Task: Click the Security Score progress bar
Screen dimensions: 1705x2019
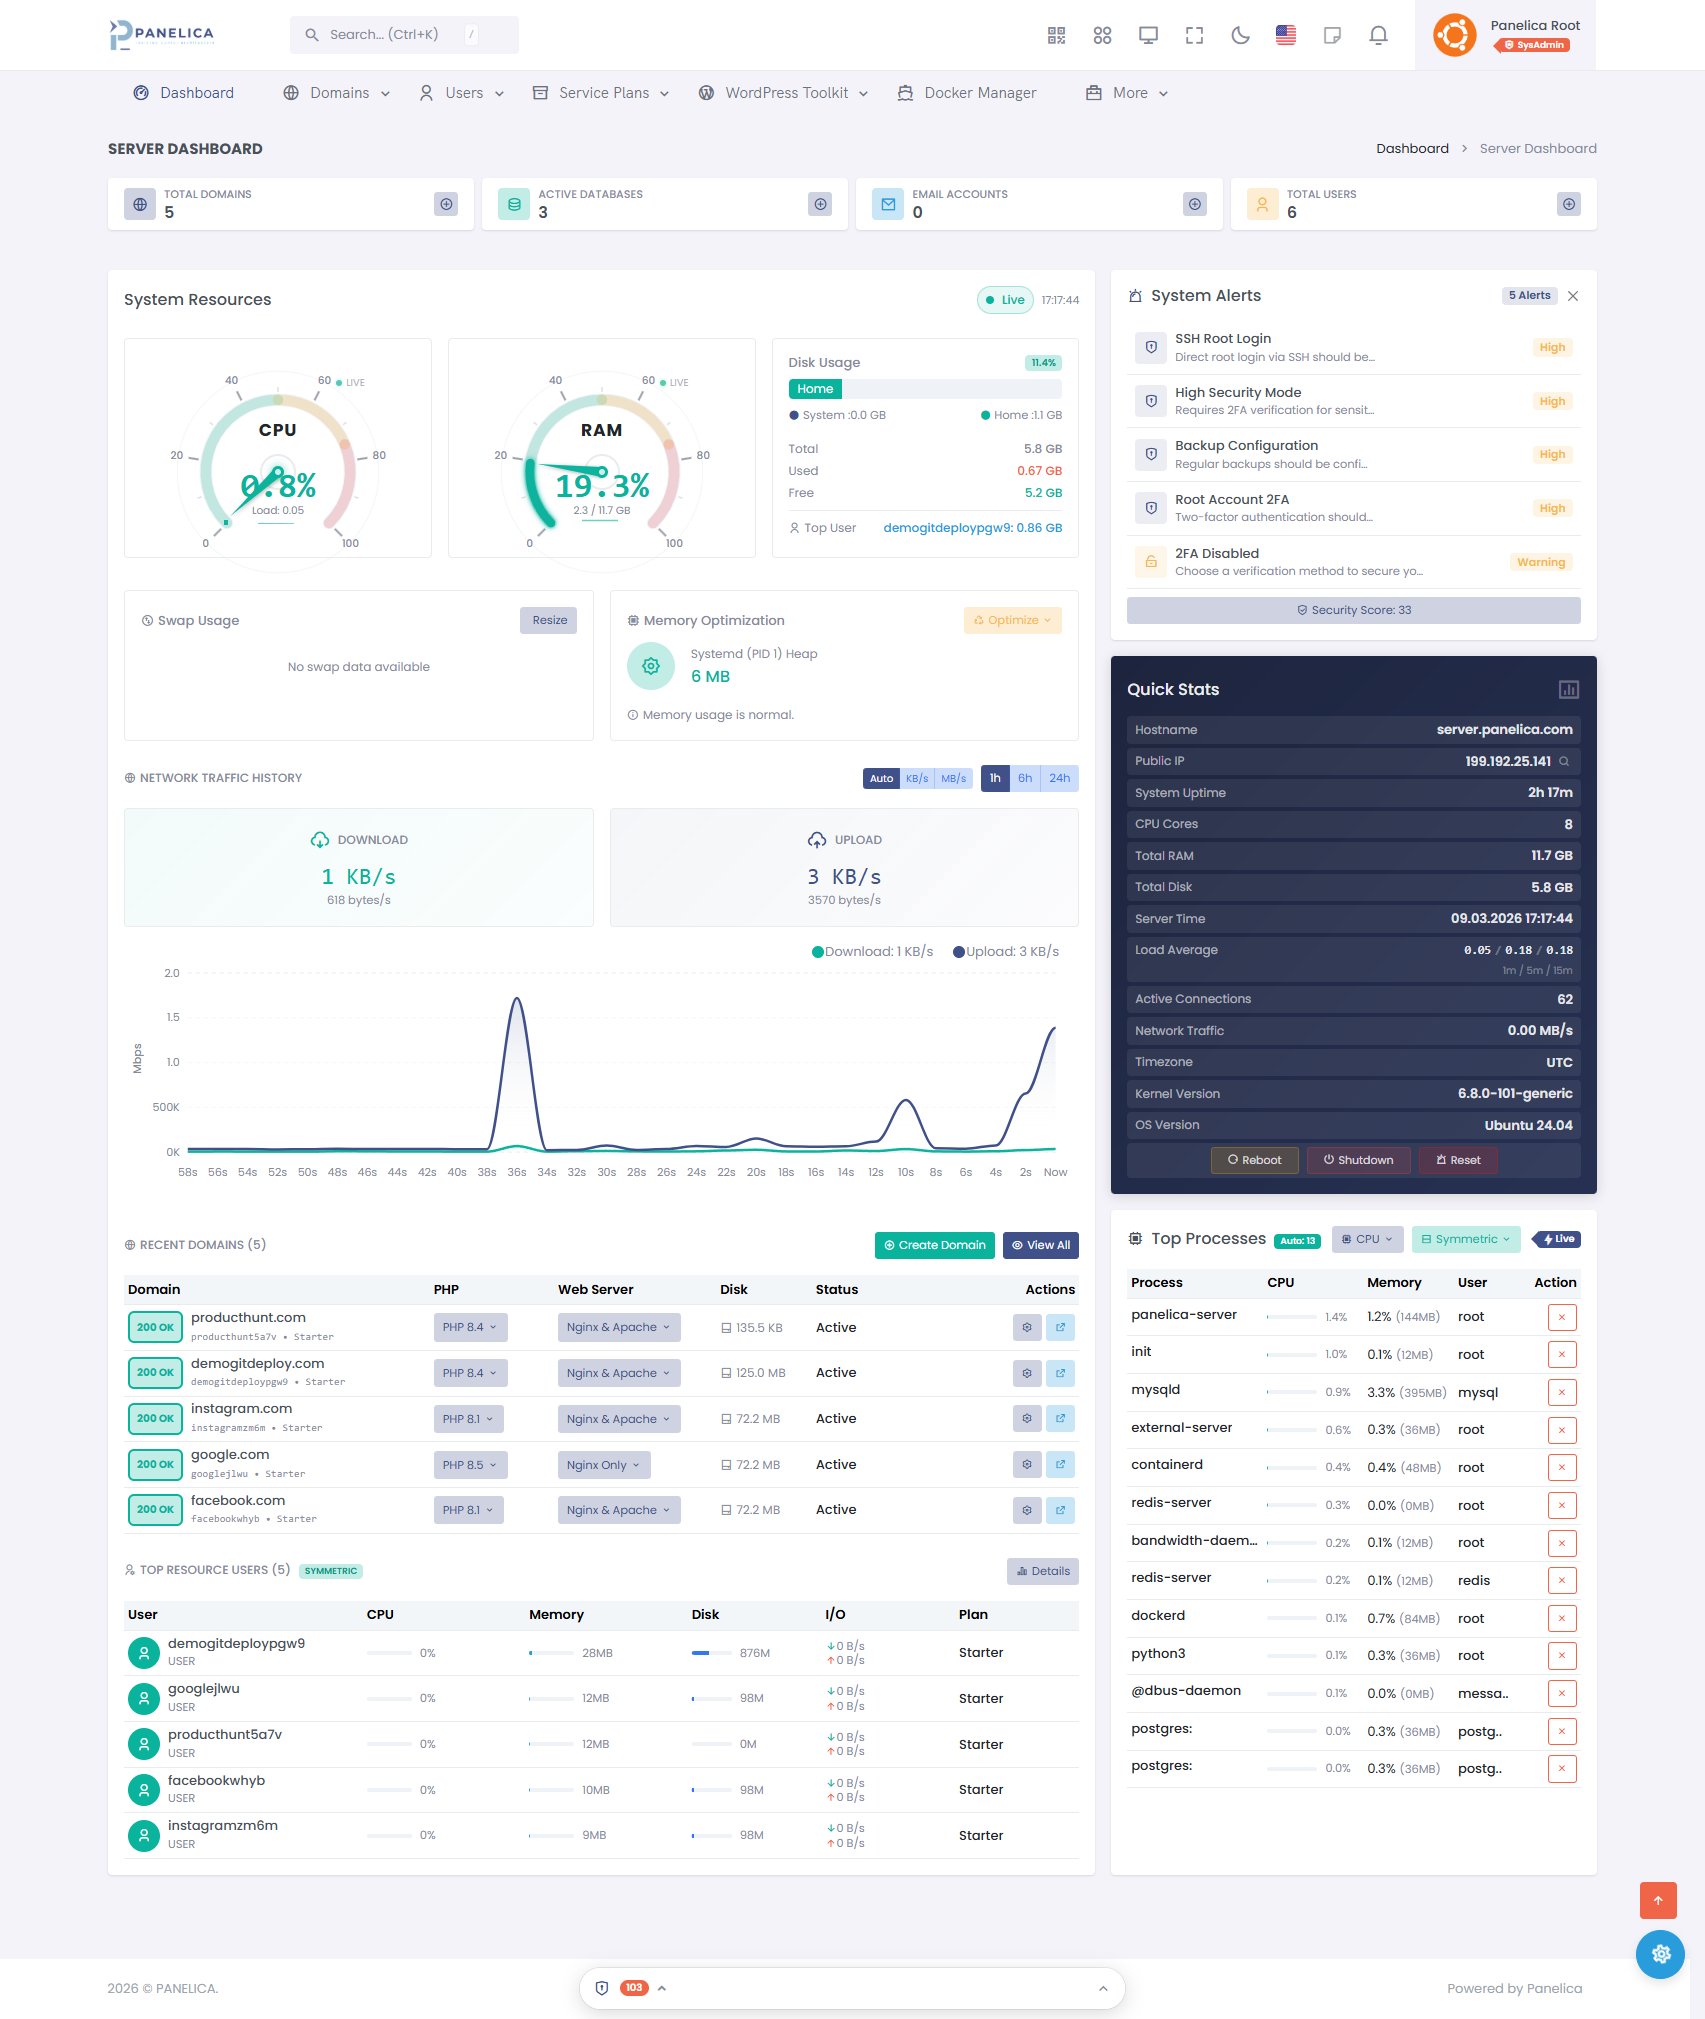Action: click(1352, 609)
